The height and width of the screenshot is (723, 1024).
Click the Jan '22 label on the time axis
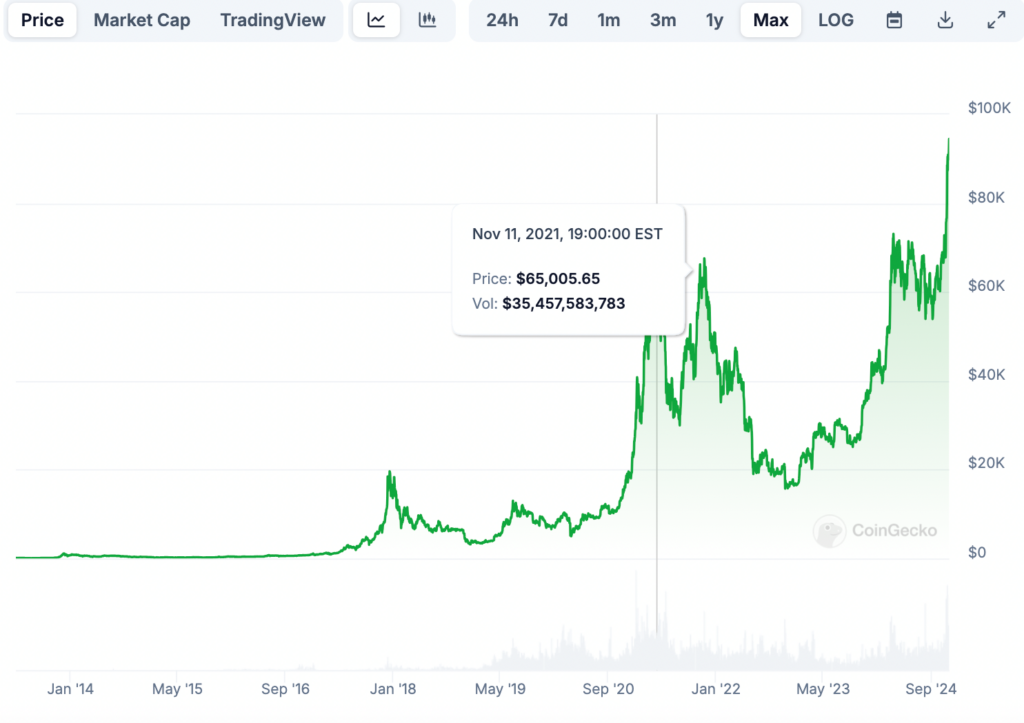[716, 689]
